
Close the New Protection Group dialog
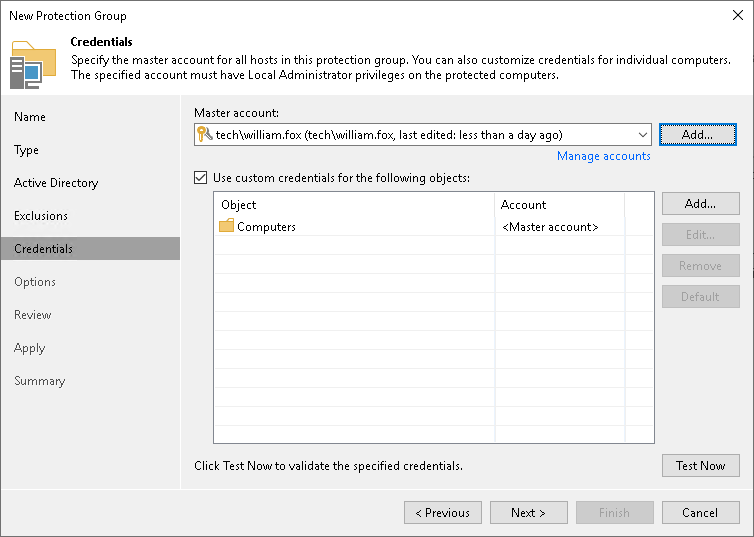[737, 16]
